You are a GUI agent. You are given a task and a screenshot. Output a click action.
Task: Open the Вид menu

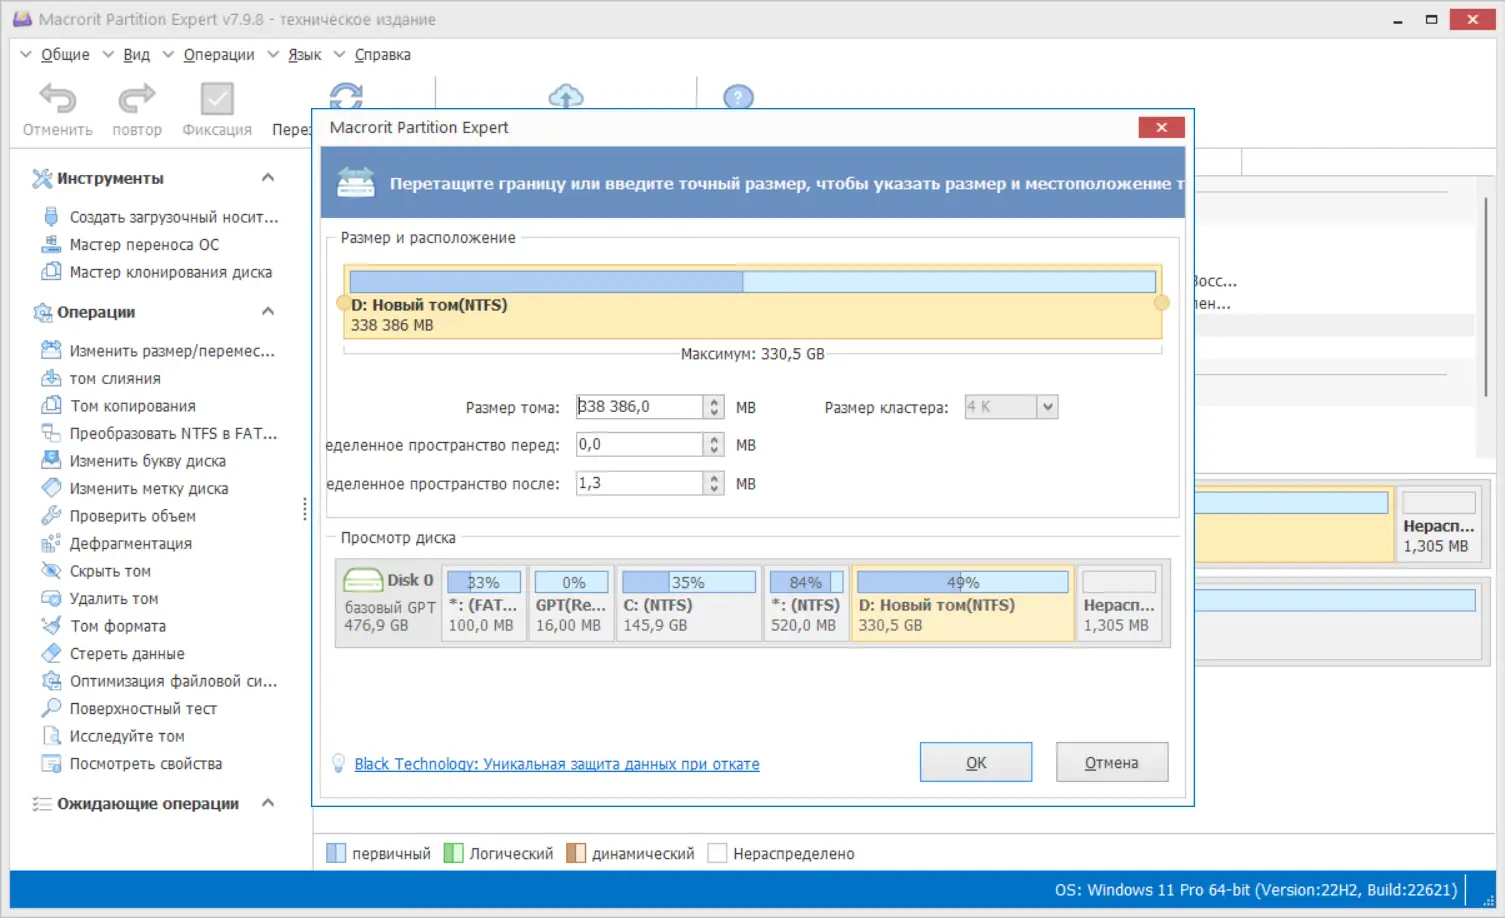(136, 55)
